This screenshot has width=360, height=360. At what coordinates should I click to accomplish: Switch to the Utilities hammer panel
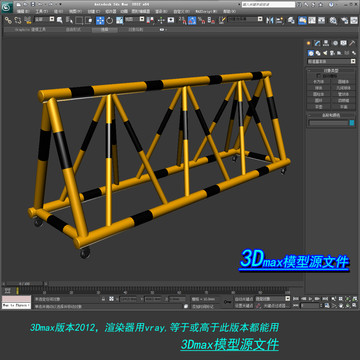(352, 43)
